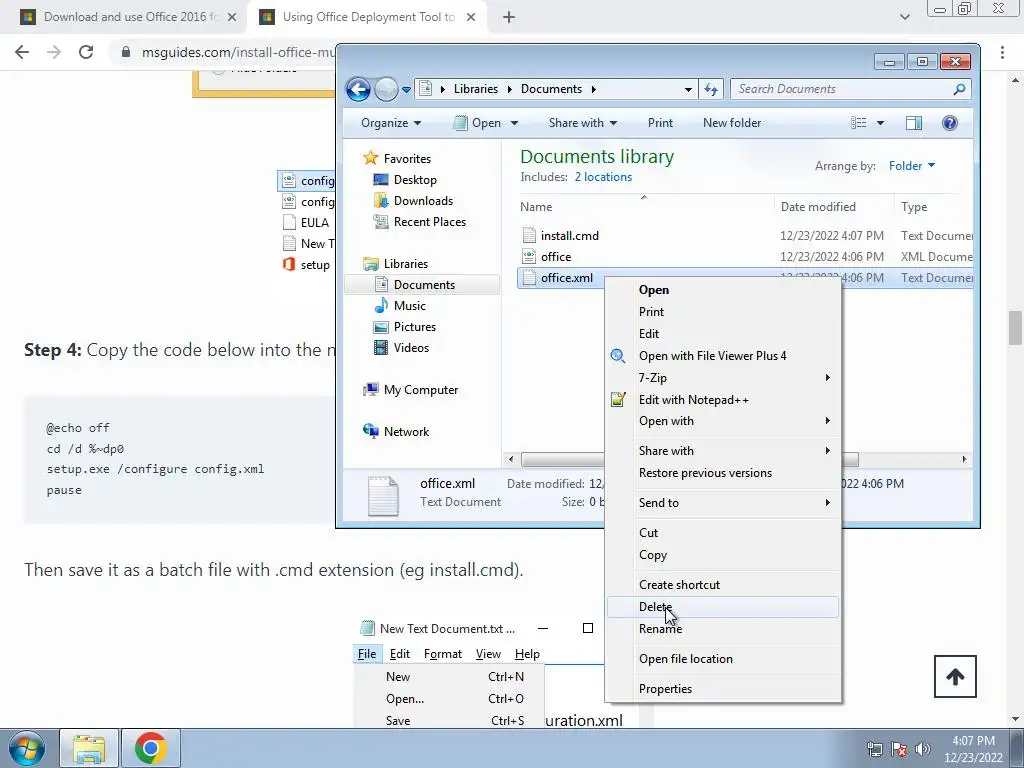Sort by Date modified column header

818,207
